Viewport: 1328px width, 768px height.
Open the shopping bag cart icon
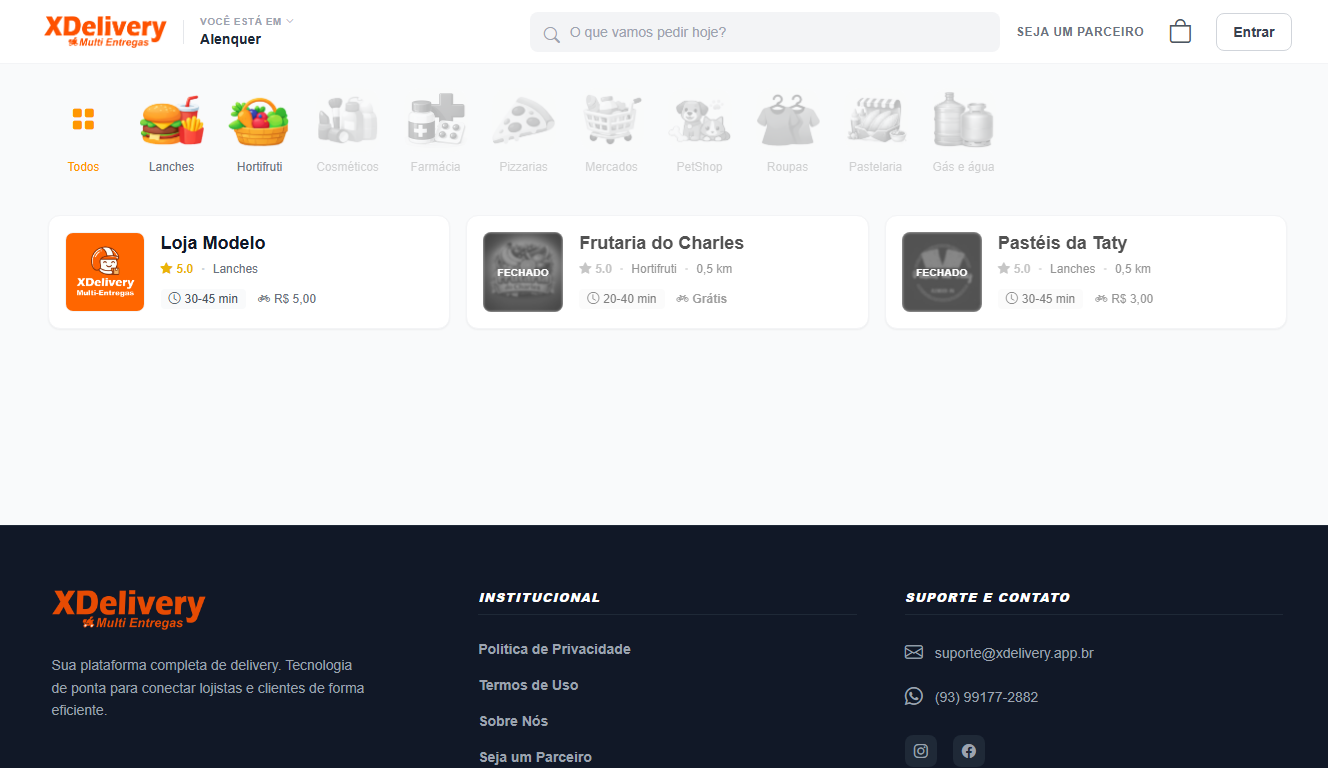(x=1180, y=32)
